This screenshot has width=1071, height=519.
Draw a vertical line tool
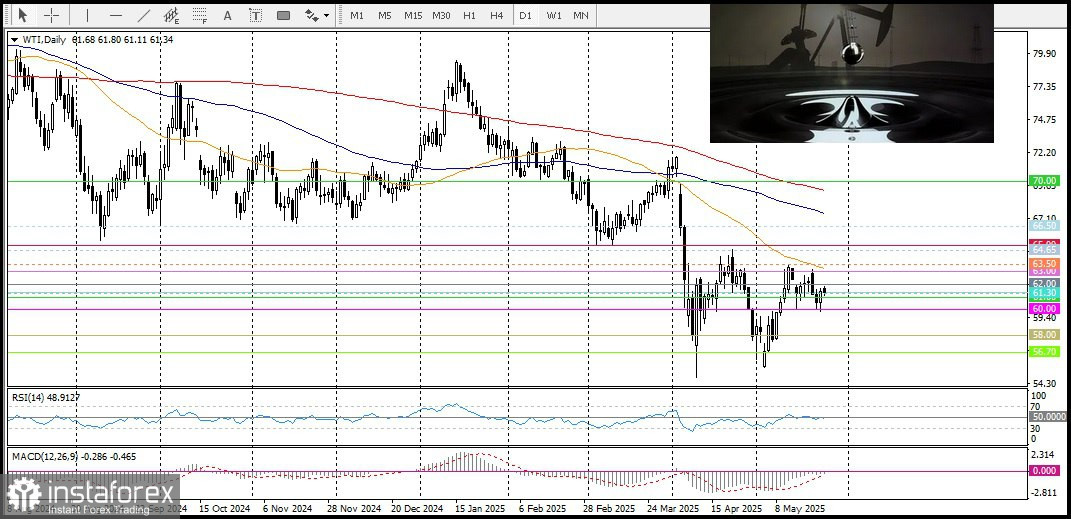(87, 15)
